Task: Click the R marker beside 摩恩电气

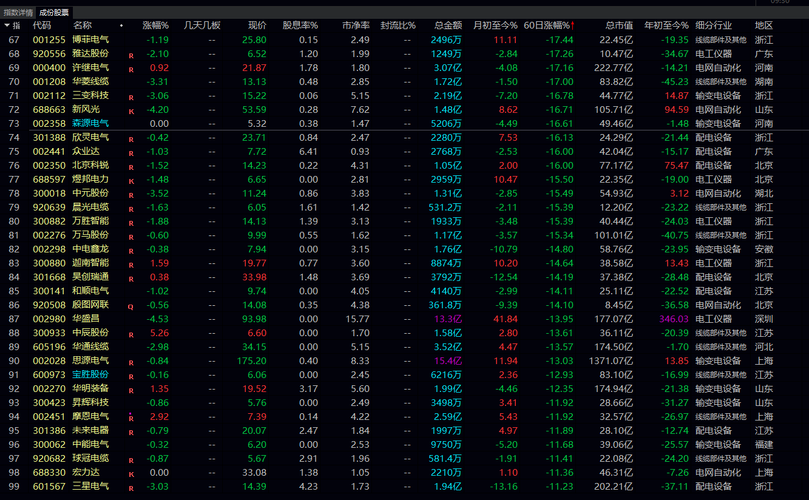Action: [131, 418]
